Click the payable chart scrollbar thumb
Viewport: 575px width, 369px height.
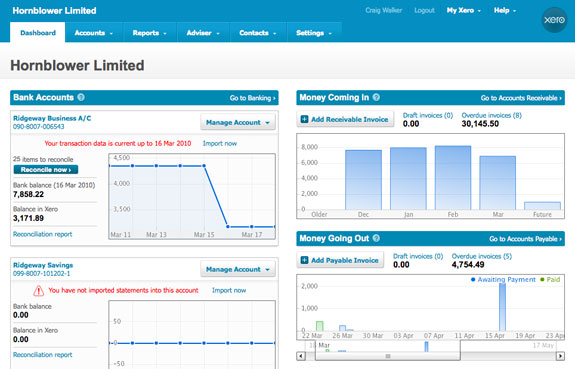[388, 356]
